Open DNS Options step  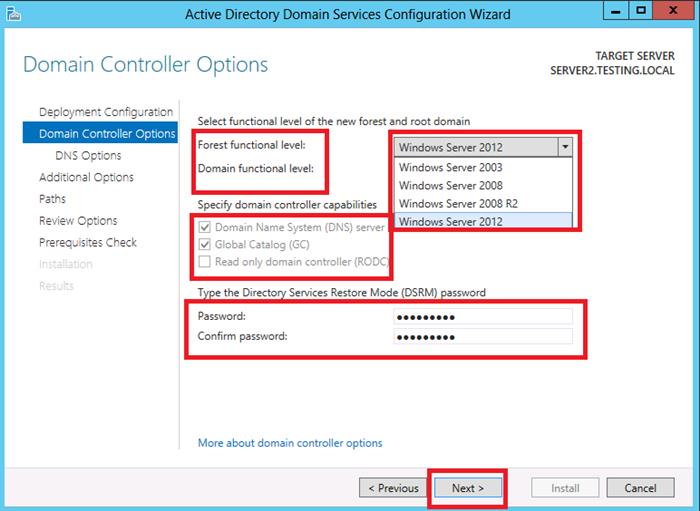[88, 155]
